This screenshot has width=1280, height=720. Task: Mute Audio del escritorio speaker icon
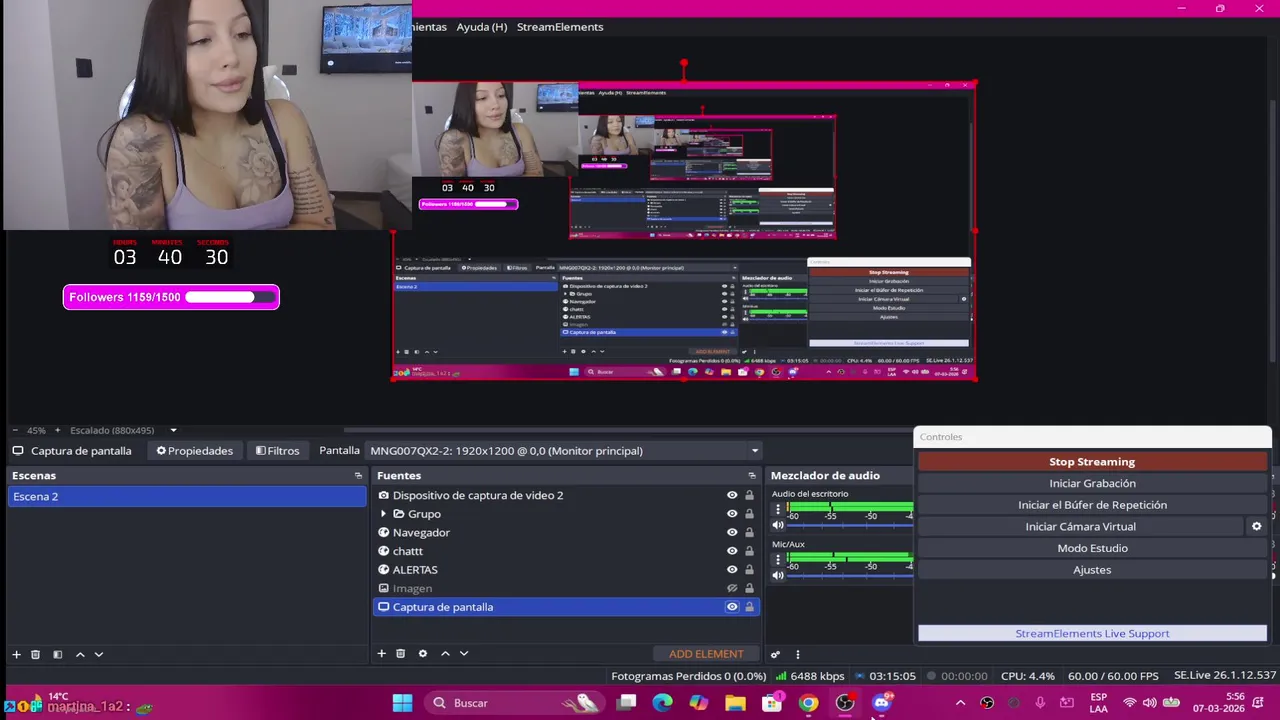click(x=778, y=525)
